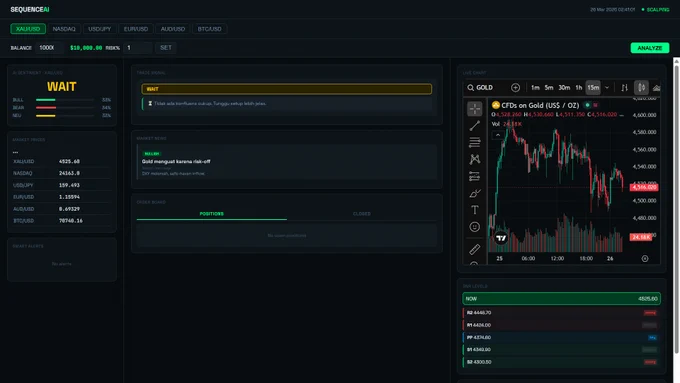Click the BULL sentiment progress bar
The image size is (680, 383).
[65, 100]
